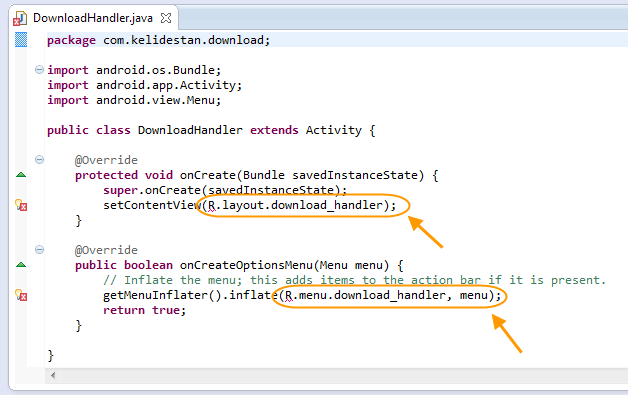Click the first @Override annotation above onCreate
This screenshot has width=628, height=395.
(106, 160)
